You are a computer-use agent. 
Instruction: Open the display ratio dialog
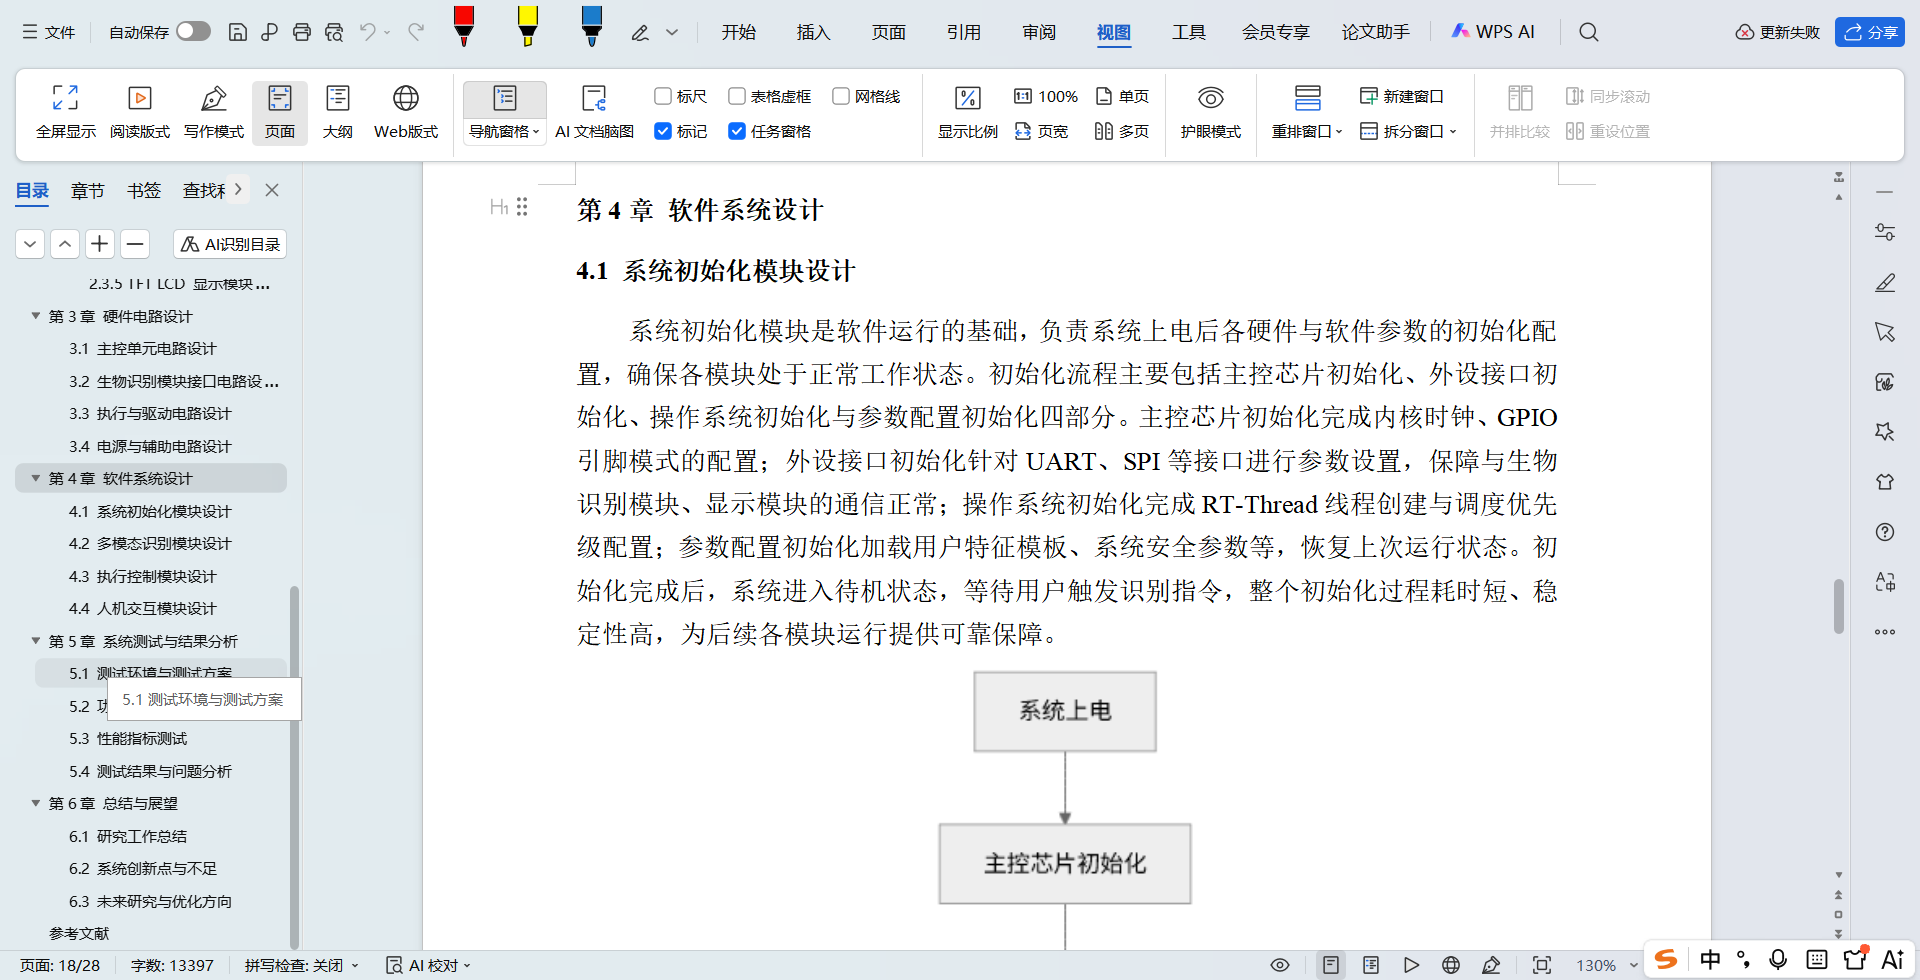[x=968, y=112]
